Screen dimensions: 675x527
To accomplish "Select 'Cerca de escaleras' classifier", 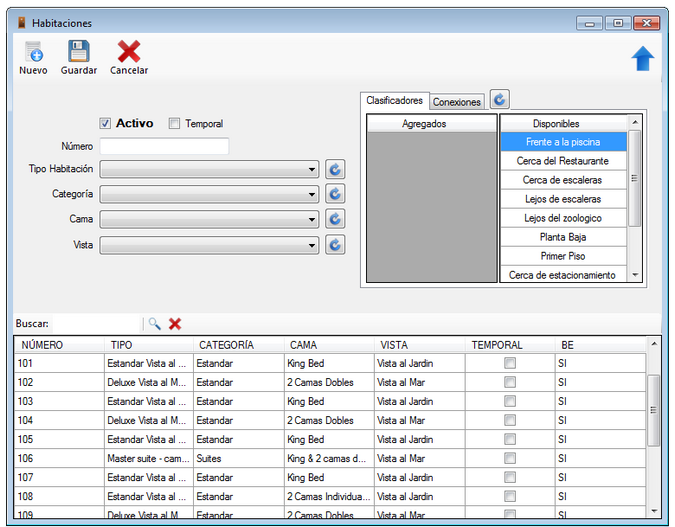I will click(563, 180).
